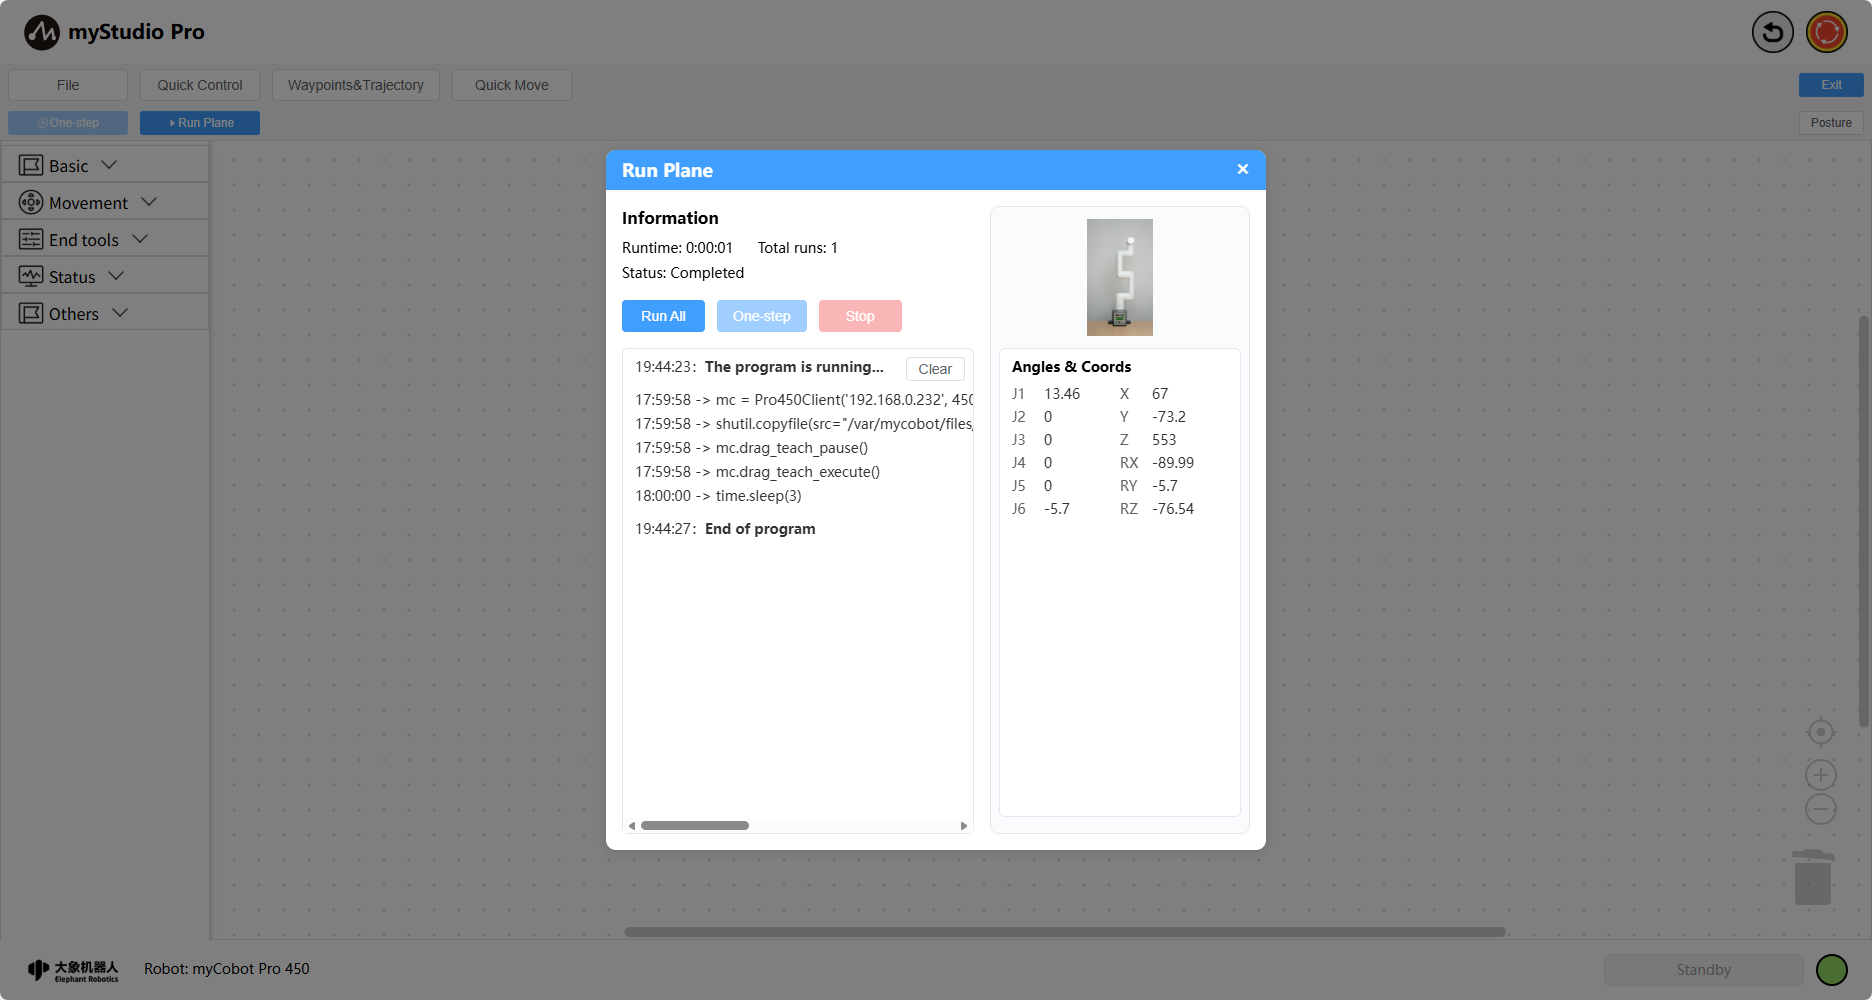
Task: Click the Others category icon
Action: (x=31, y=313)
